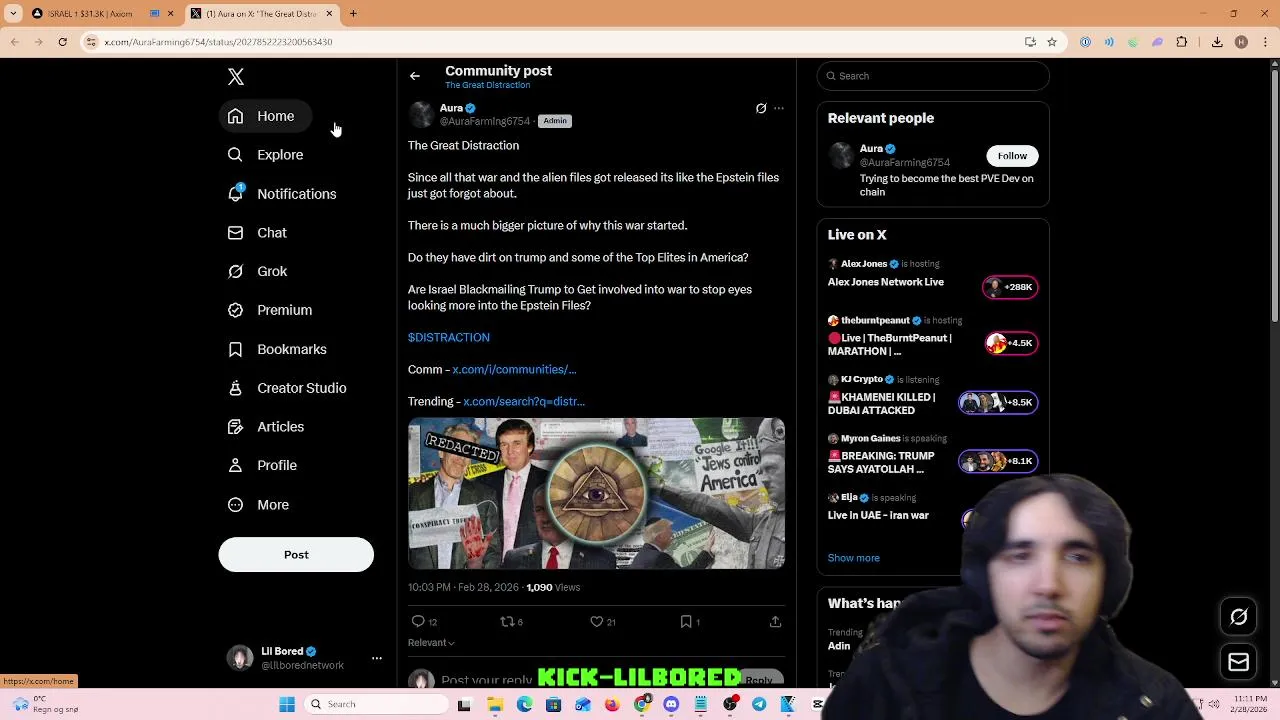Open The Great Distraction community link
The height and width of the screenshot is (720, 1280).
pyautogui.click(x=487, y=86)
